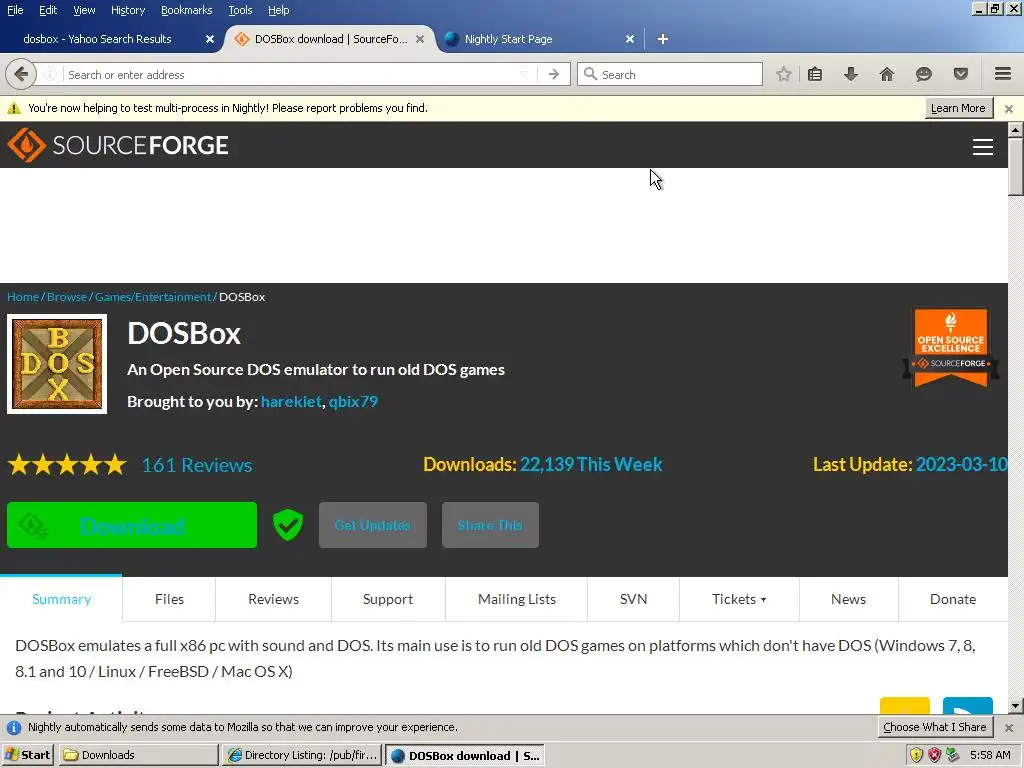Viewport: 1024px width, 768px height.
Task: Click the Open Source Excellence badge
Action: (950, 348)
